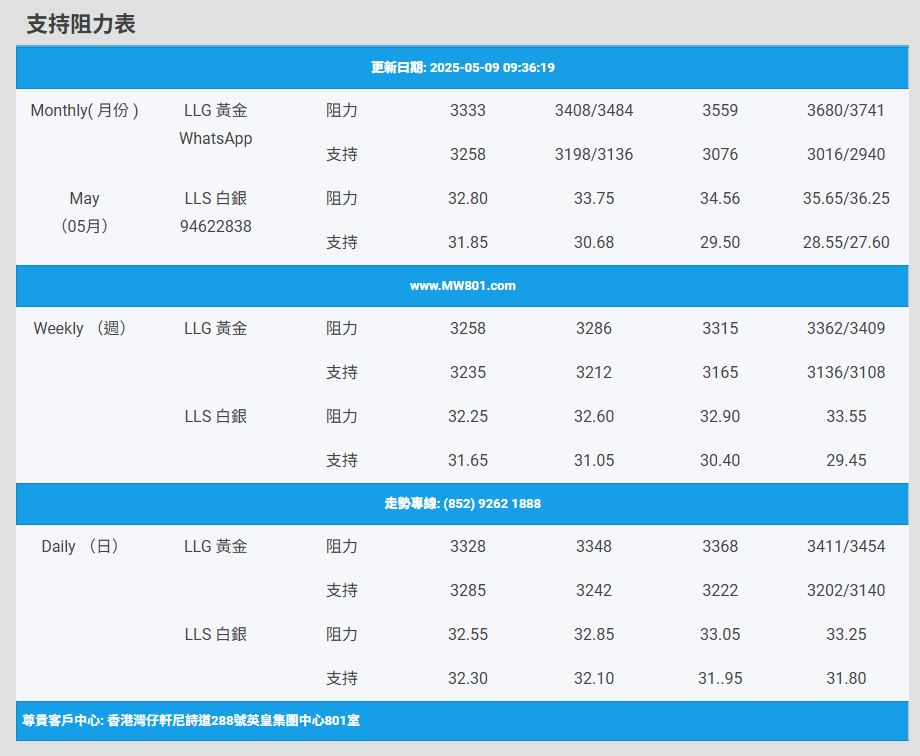Select daily gold resistance value 3328

[468, 546]
